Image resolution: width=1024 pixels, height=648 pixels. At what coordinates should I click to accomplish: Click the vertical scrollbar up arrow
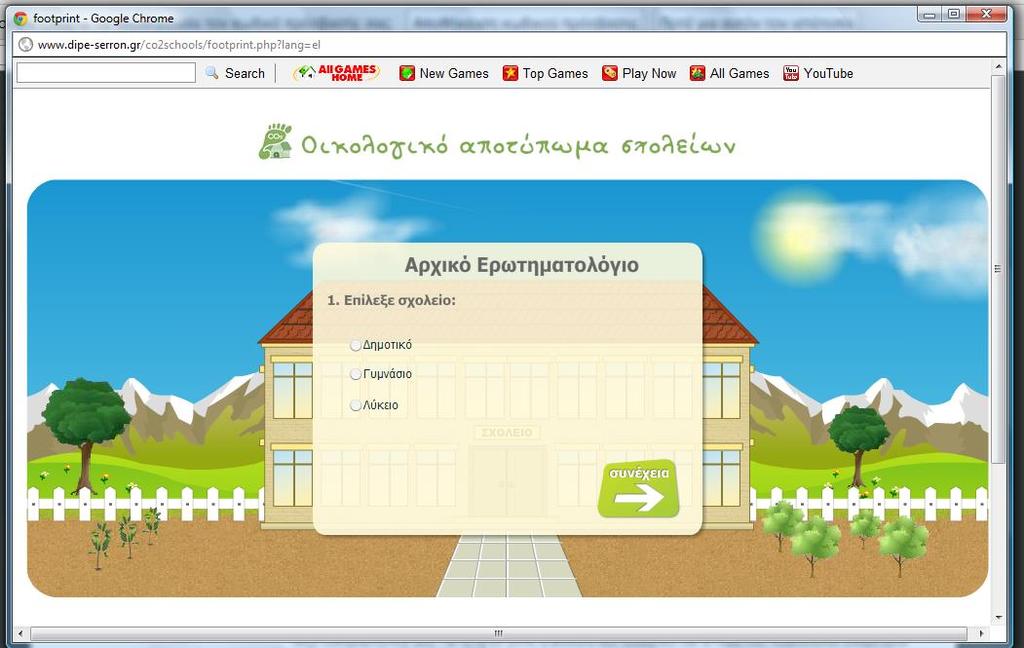(997, 67)
